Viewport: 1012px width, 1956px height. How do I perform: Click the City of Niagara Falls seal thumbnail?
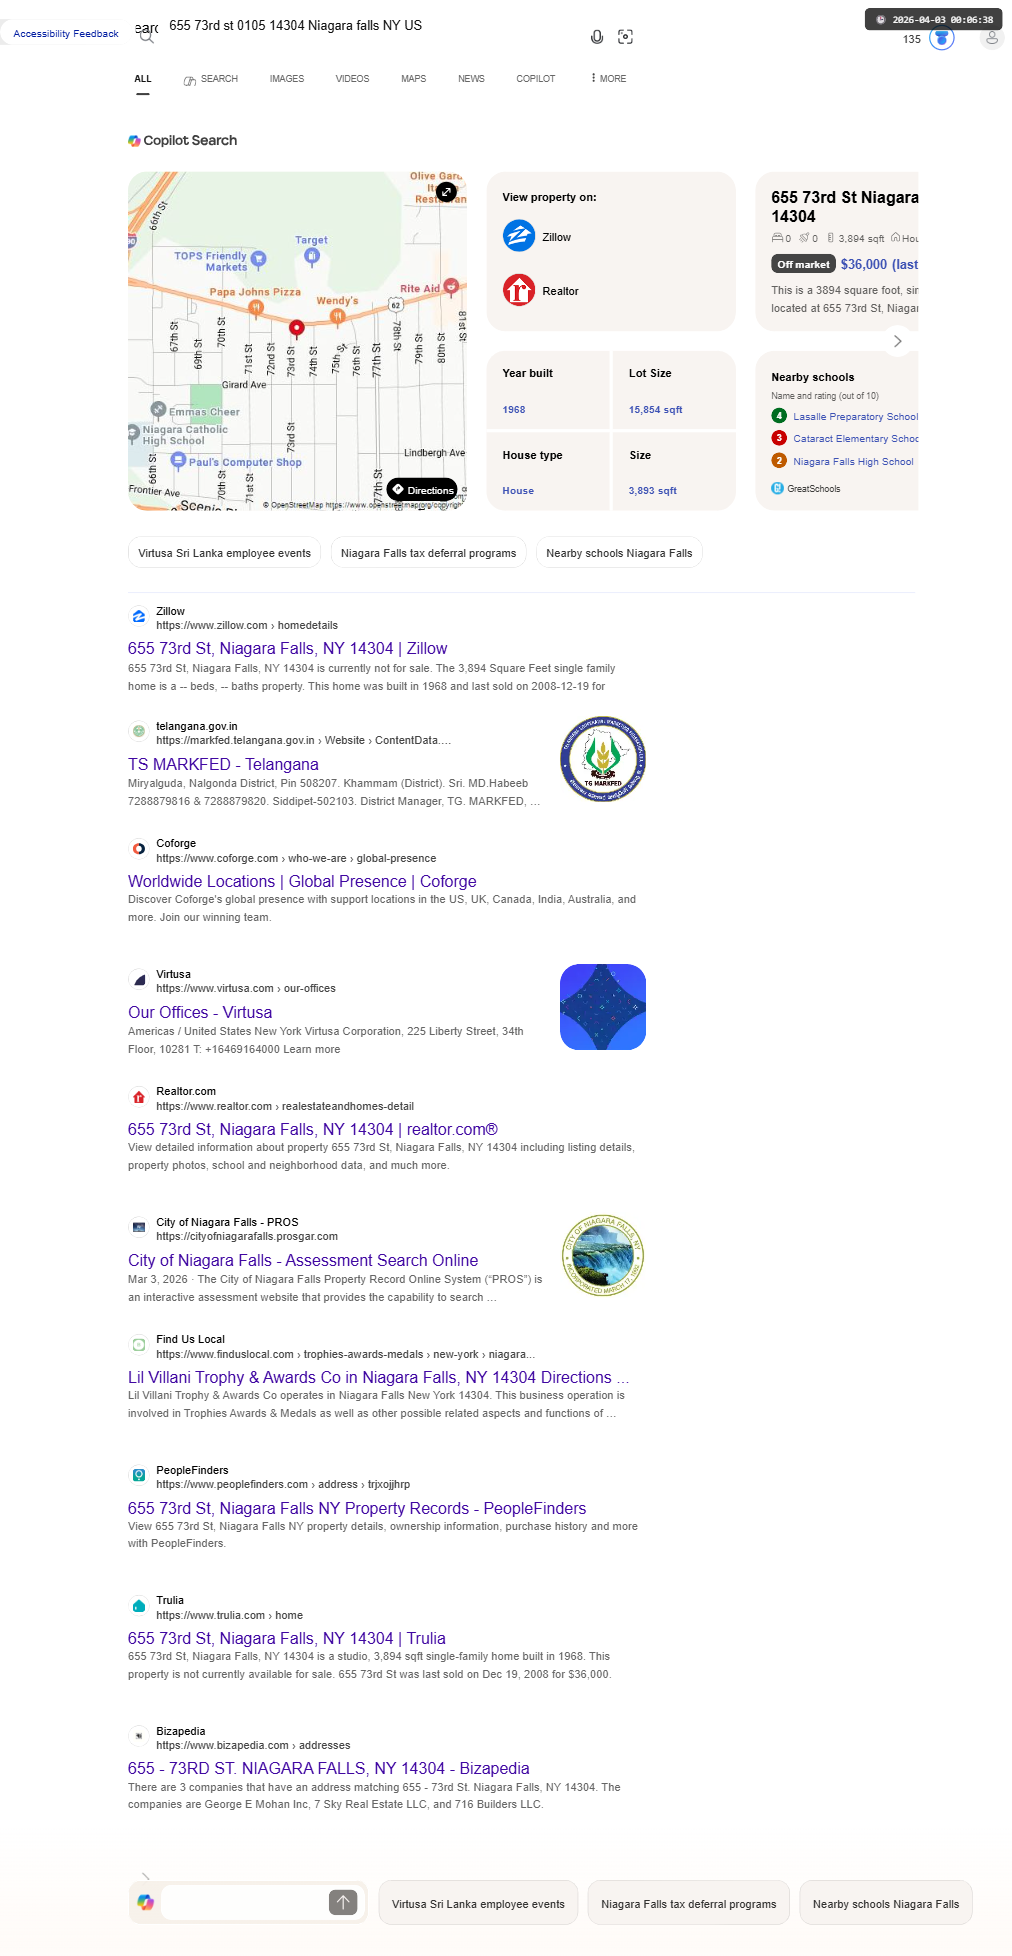(x=603, y=1255)
